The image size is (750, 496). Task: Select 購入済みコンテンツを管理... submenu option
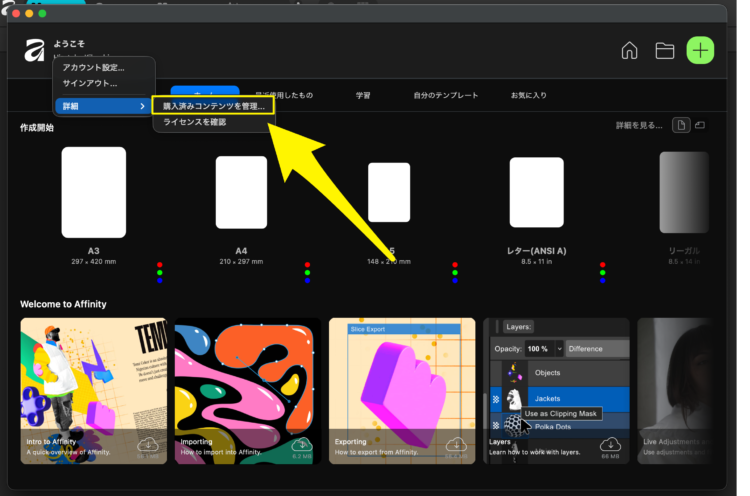(x=213, y=105)
